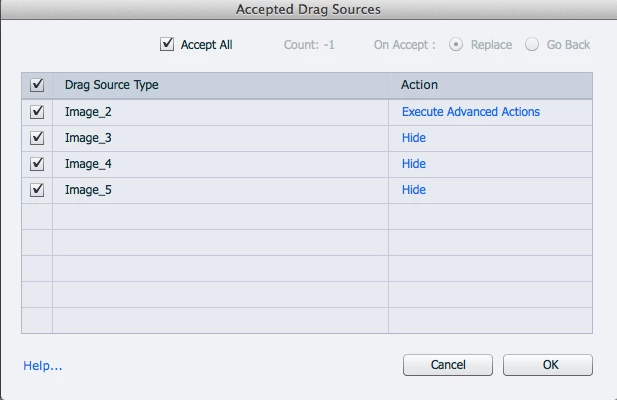
Task: Toggle the Accept All checkbox
Action: click(x=167, y=45)
